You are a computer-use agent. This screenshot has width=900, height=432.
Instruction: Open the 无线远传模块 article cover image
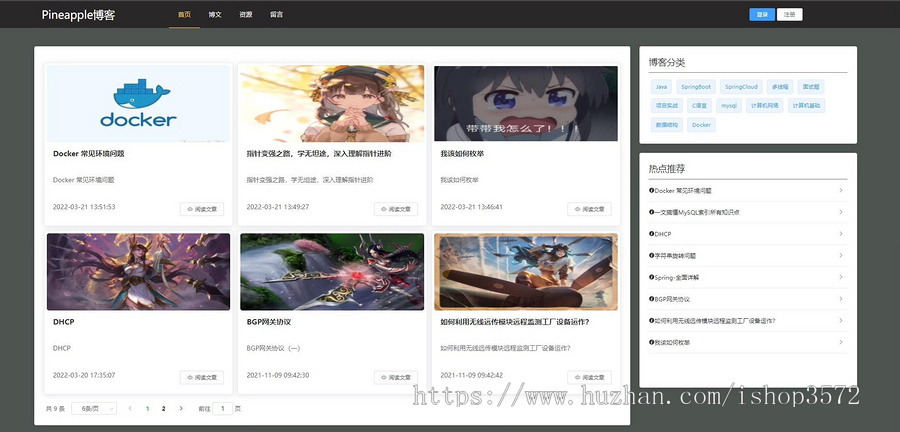coord(526,271)
